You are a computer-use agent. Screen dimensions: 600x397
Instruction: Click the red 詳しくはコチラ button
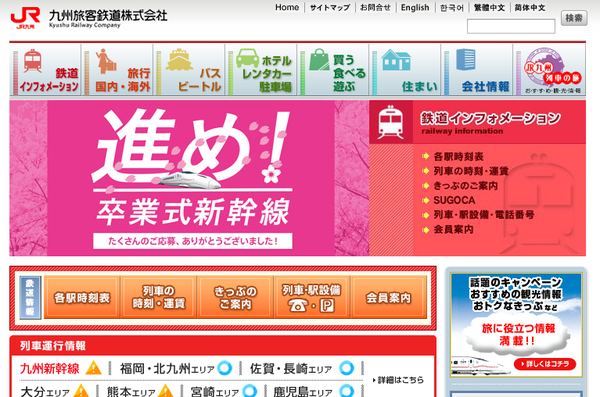coord(545,364)
